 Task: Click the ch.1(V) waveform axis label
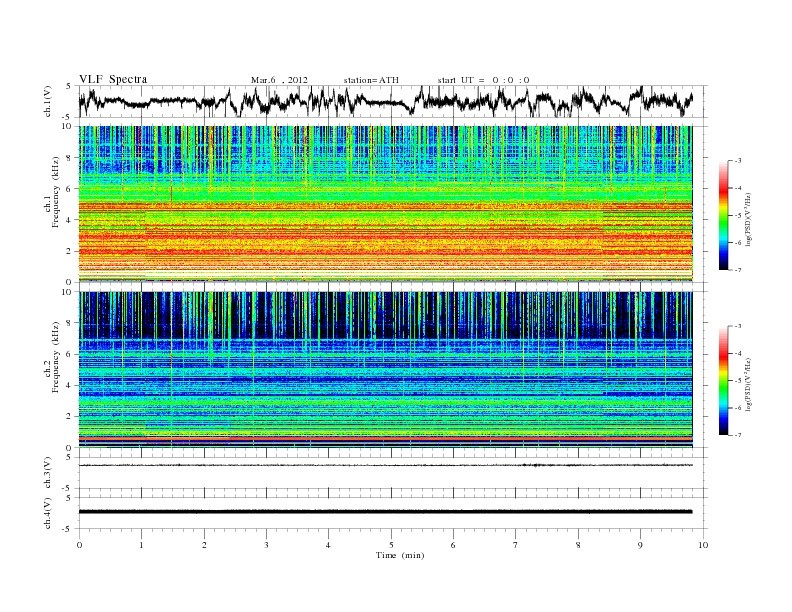coord(48,101)
